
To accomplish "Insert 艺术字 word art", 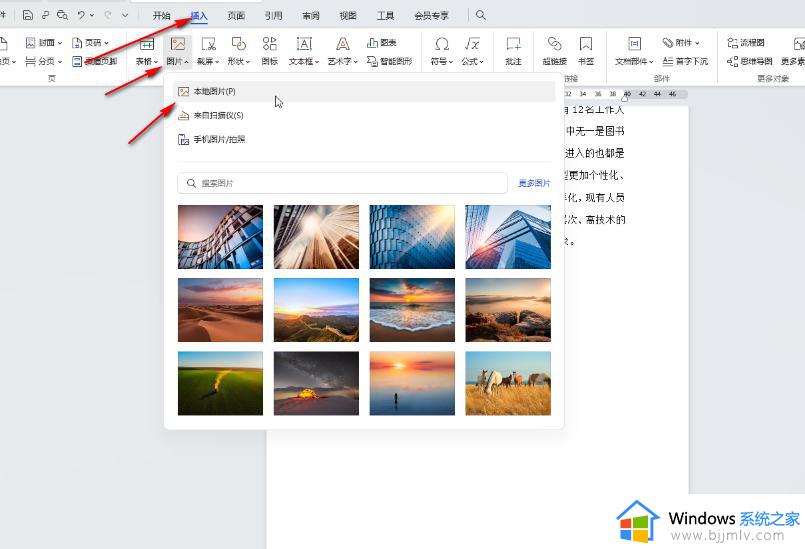I will tap(343, 51).
